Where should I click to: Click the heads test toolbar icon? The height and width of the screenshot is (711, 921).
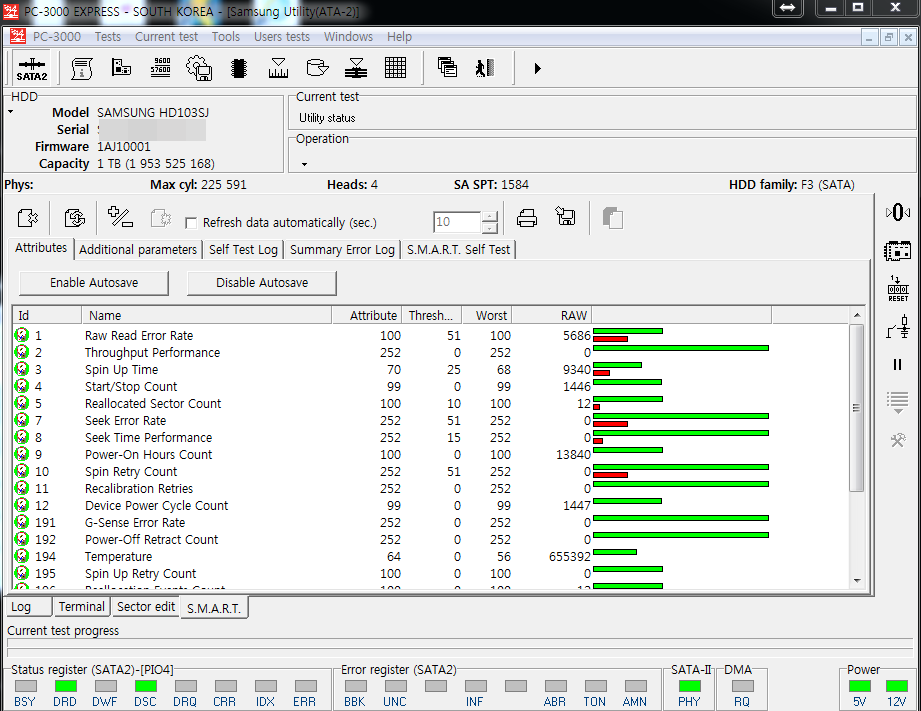click(356, 69)
